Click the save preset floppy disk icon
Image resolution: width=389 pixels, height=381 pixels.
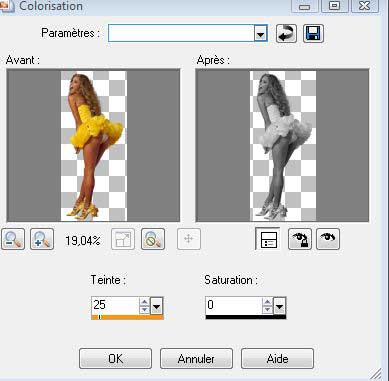pos(313,33)
